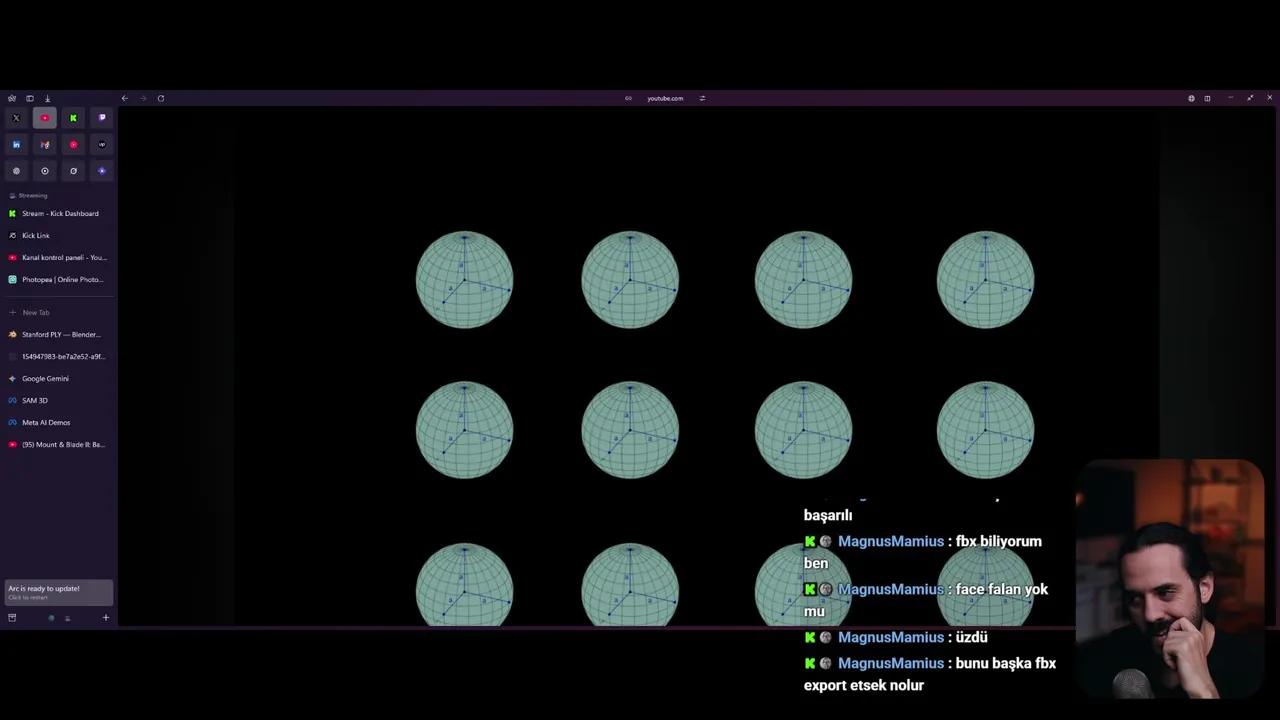Screen dimensions: 1280x720
Task: Click the youtube.com address bar
Action: pos(665,98)
